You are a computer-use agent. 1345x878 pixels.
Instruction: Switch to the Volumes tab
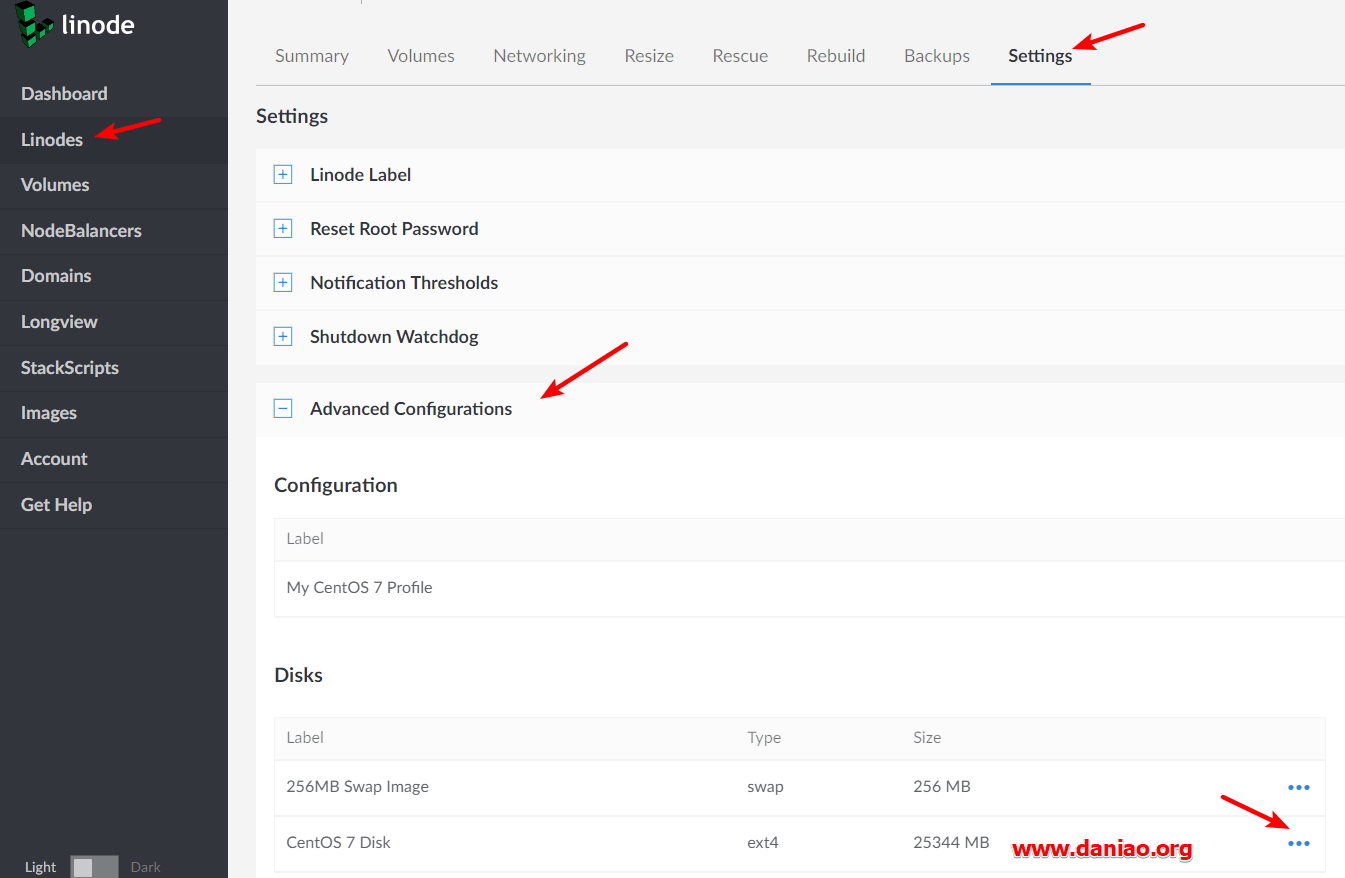421,56
